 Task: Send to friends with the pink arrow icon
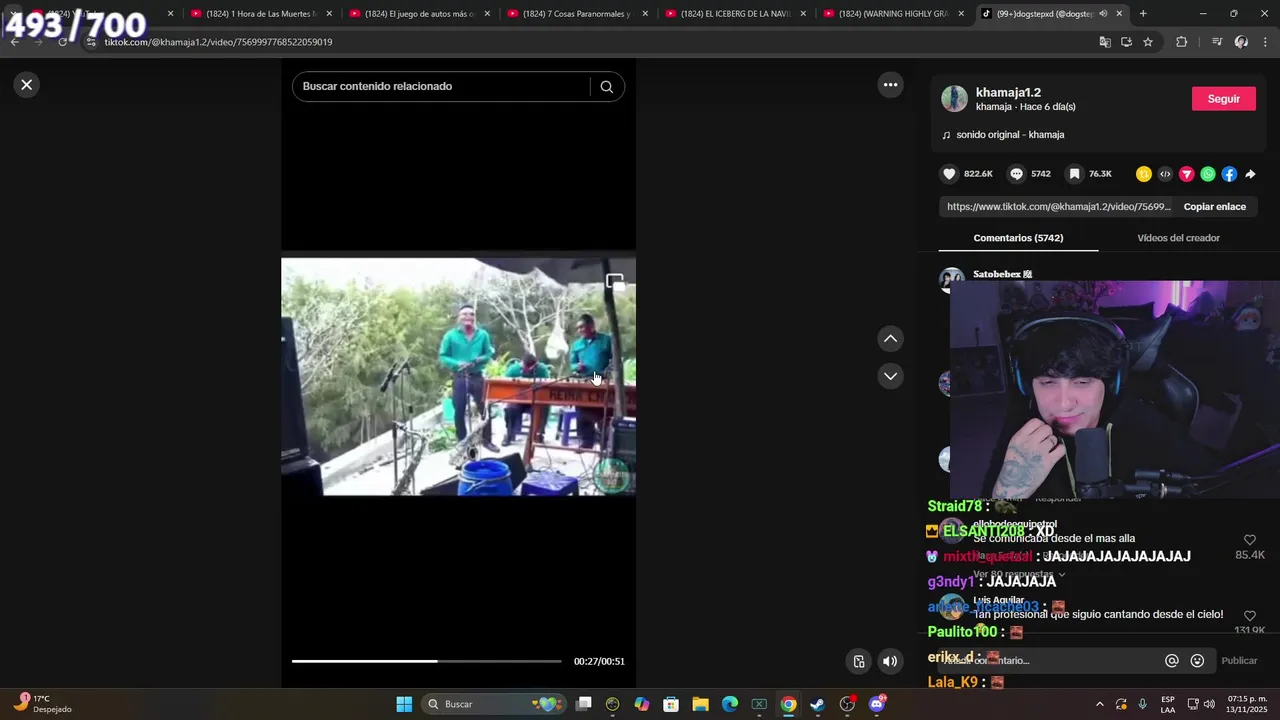1187,174
